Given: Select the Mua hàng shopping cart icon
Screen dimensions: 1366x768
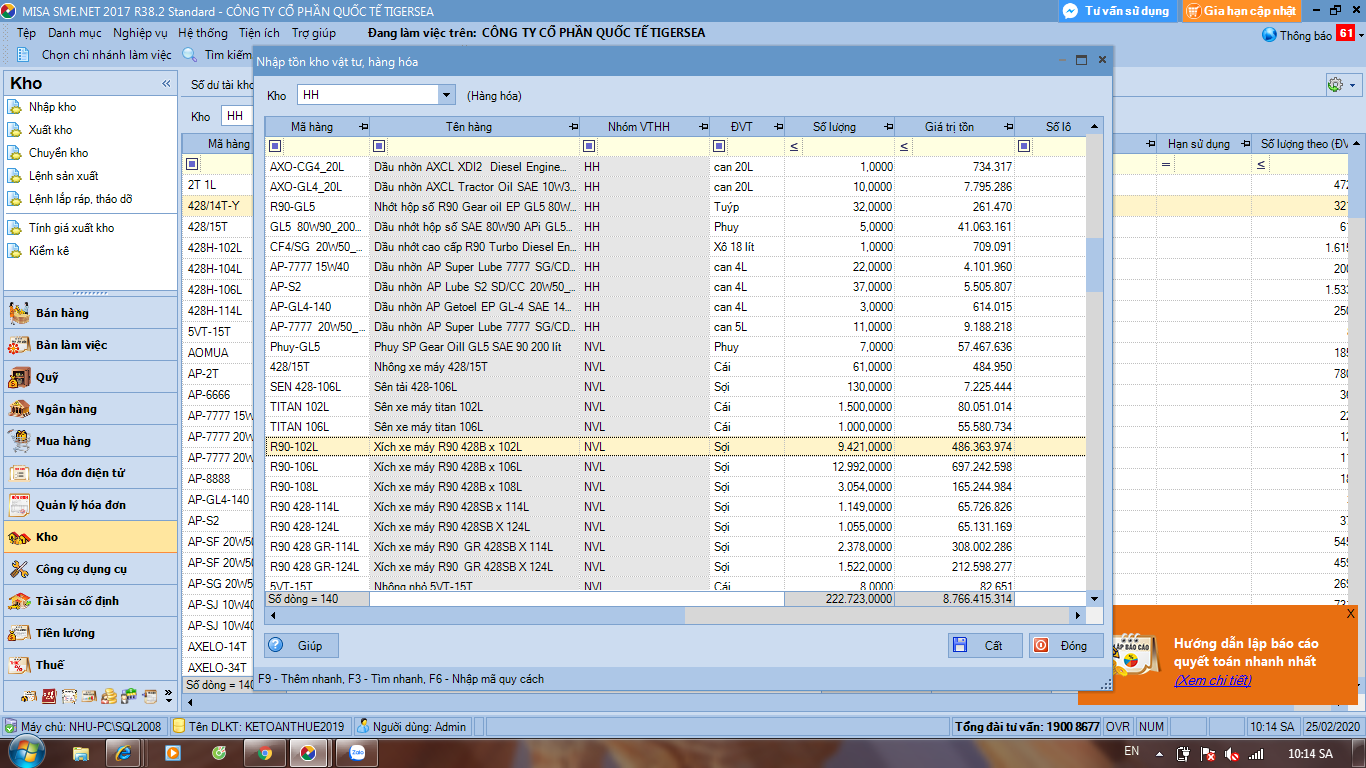Looking at the screenshot, I should click(x=19, y=441).
